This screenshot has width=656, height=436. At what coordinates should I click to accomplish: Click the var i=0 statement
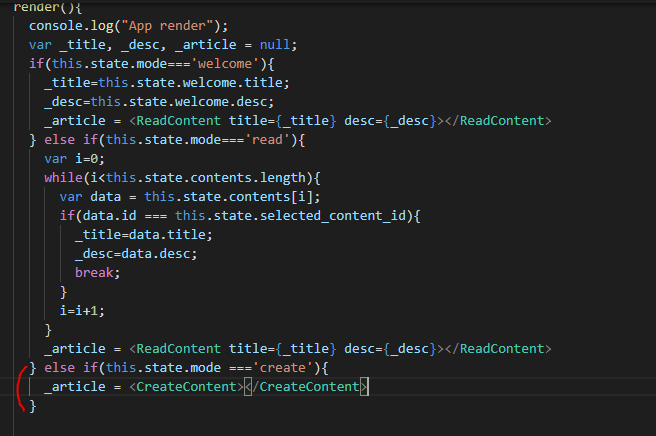tap(74, 159)
